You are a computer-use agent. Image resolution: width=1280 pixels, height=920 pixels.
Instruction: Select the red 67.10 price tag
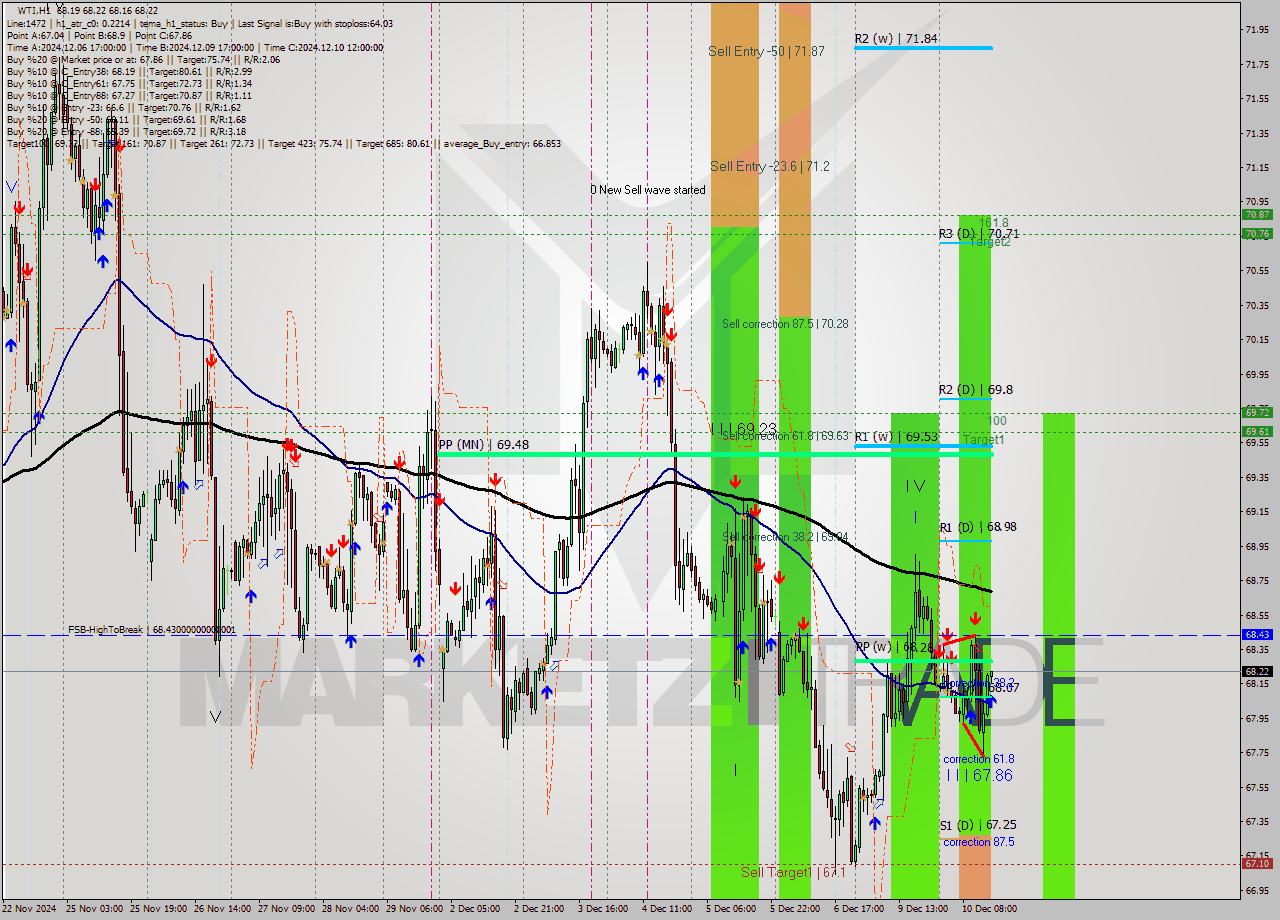[x=1257, y=864]
